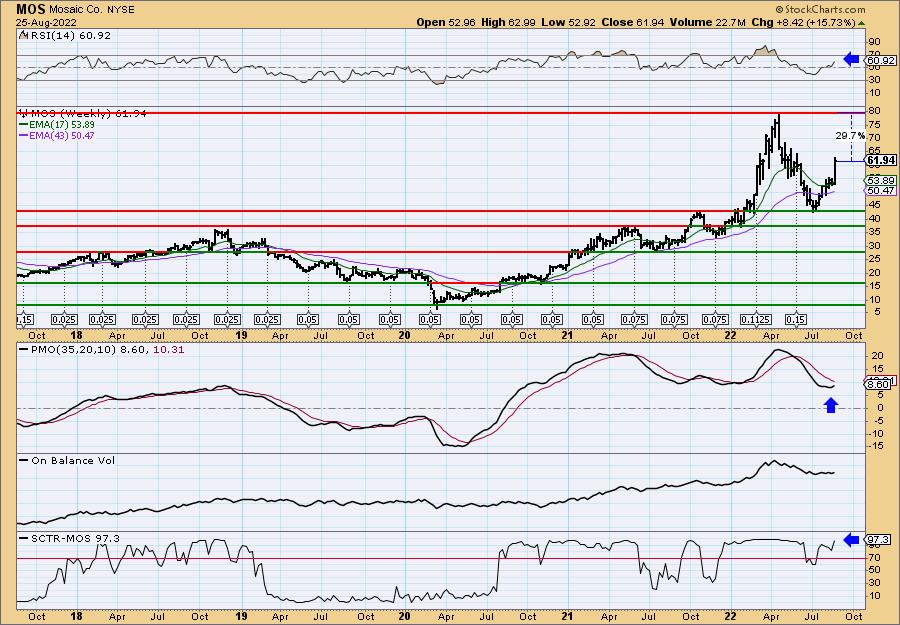Click the -15 label on the PMO axis
Screen dimensions: 900x625
(x=874, y=446)
